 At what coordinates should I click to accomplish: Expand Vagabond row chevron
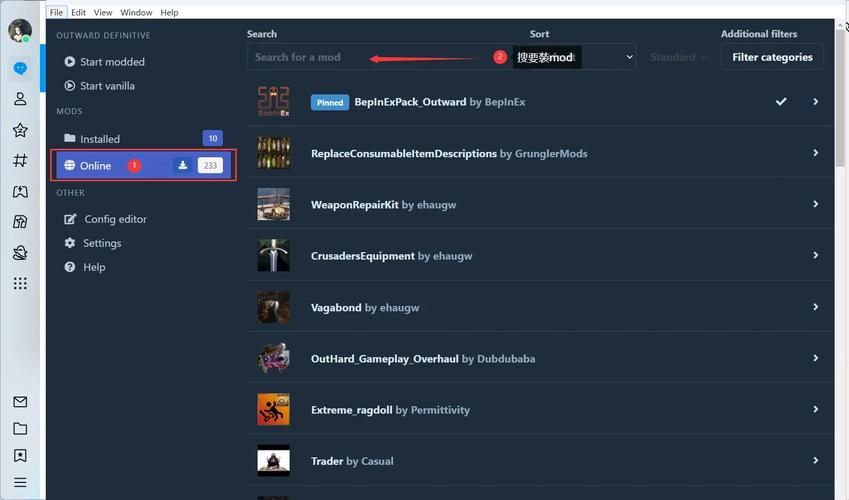click(815, 307)
